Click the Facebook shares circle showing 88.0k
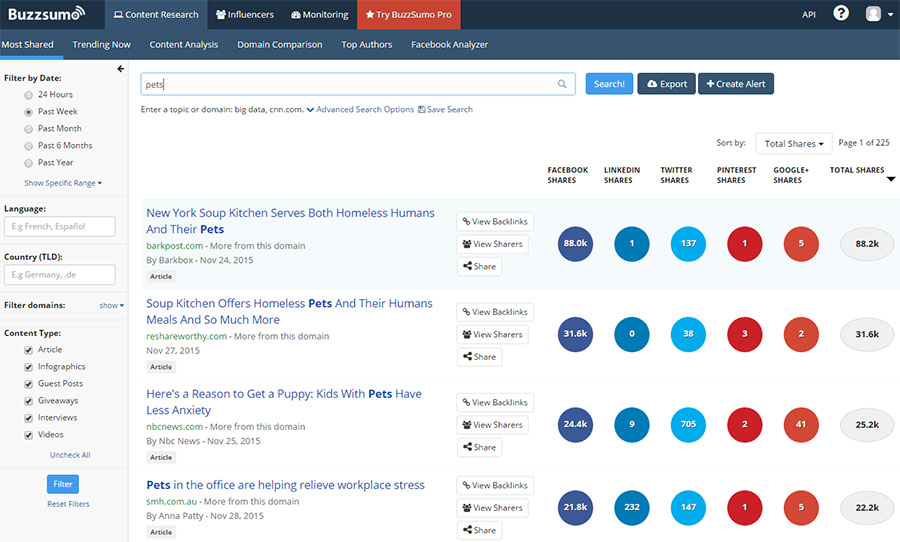 click(x=575, y=243)
